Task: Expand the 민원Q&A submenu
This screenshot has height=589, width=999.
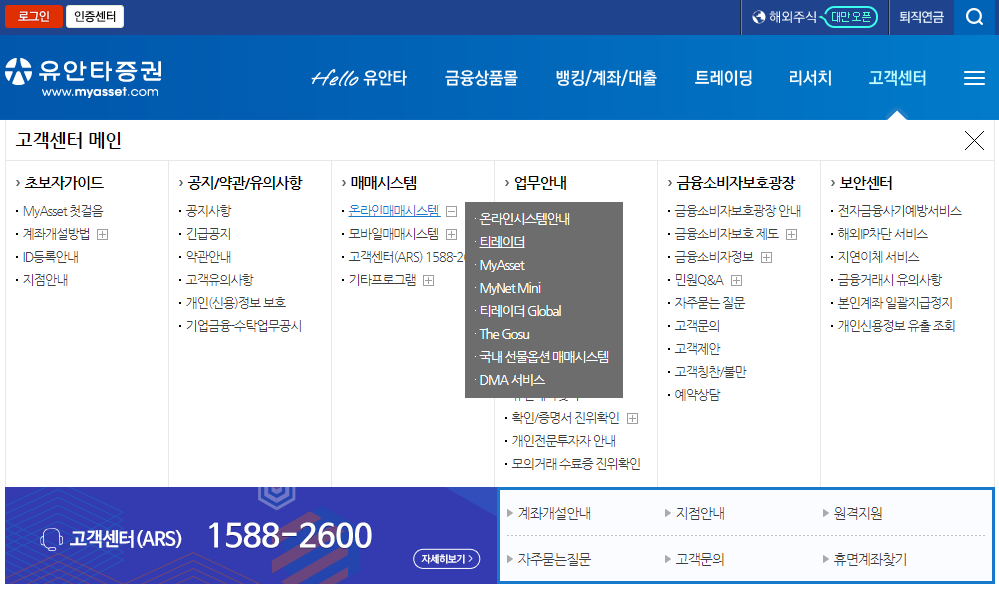Action: coord(737,280)
